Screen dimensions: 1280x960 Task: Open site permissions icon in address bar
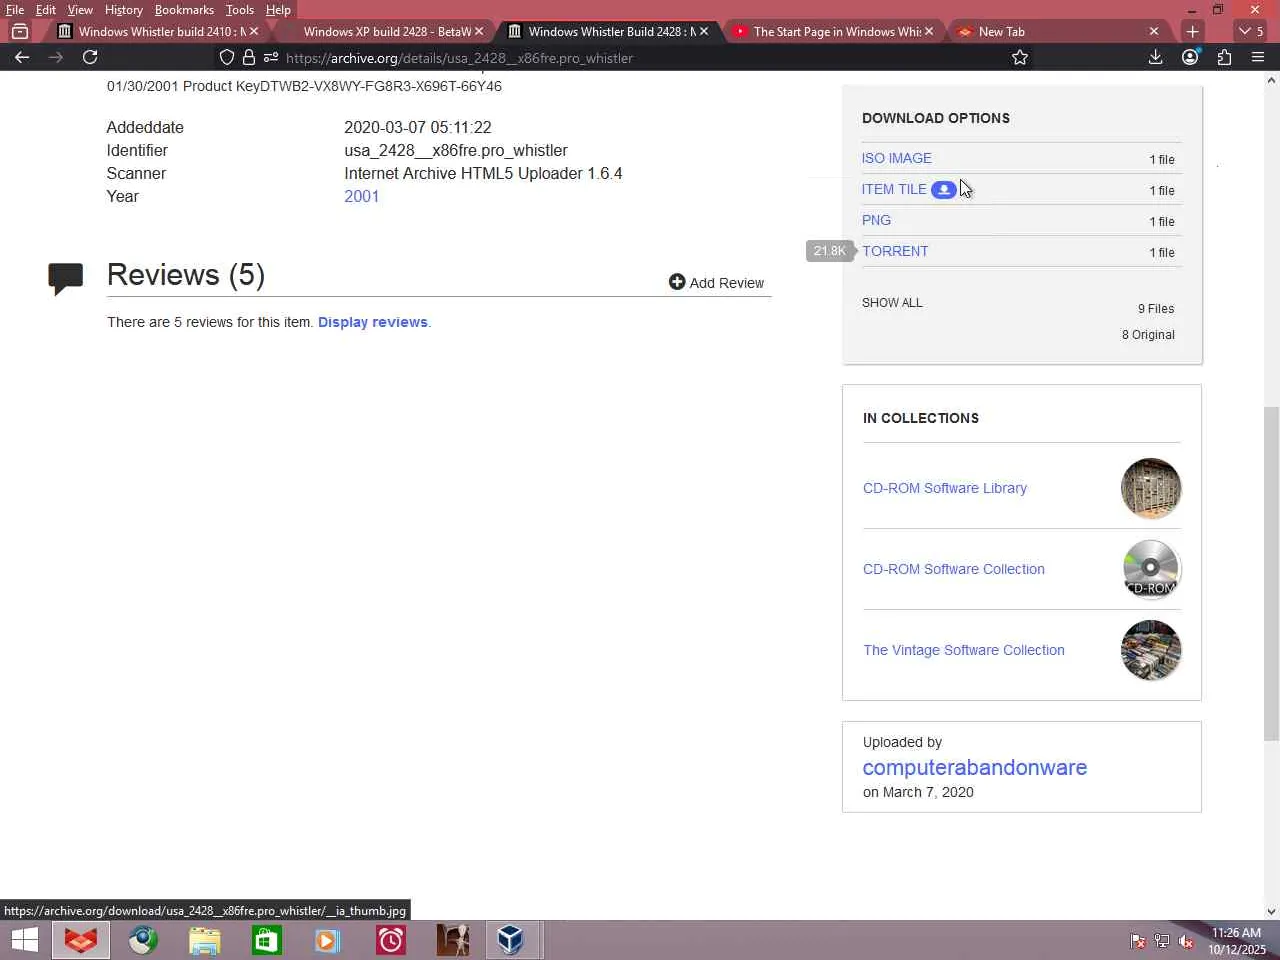click(271, 58)
